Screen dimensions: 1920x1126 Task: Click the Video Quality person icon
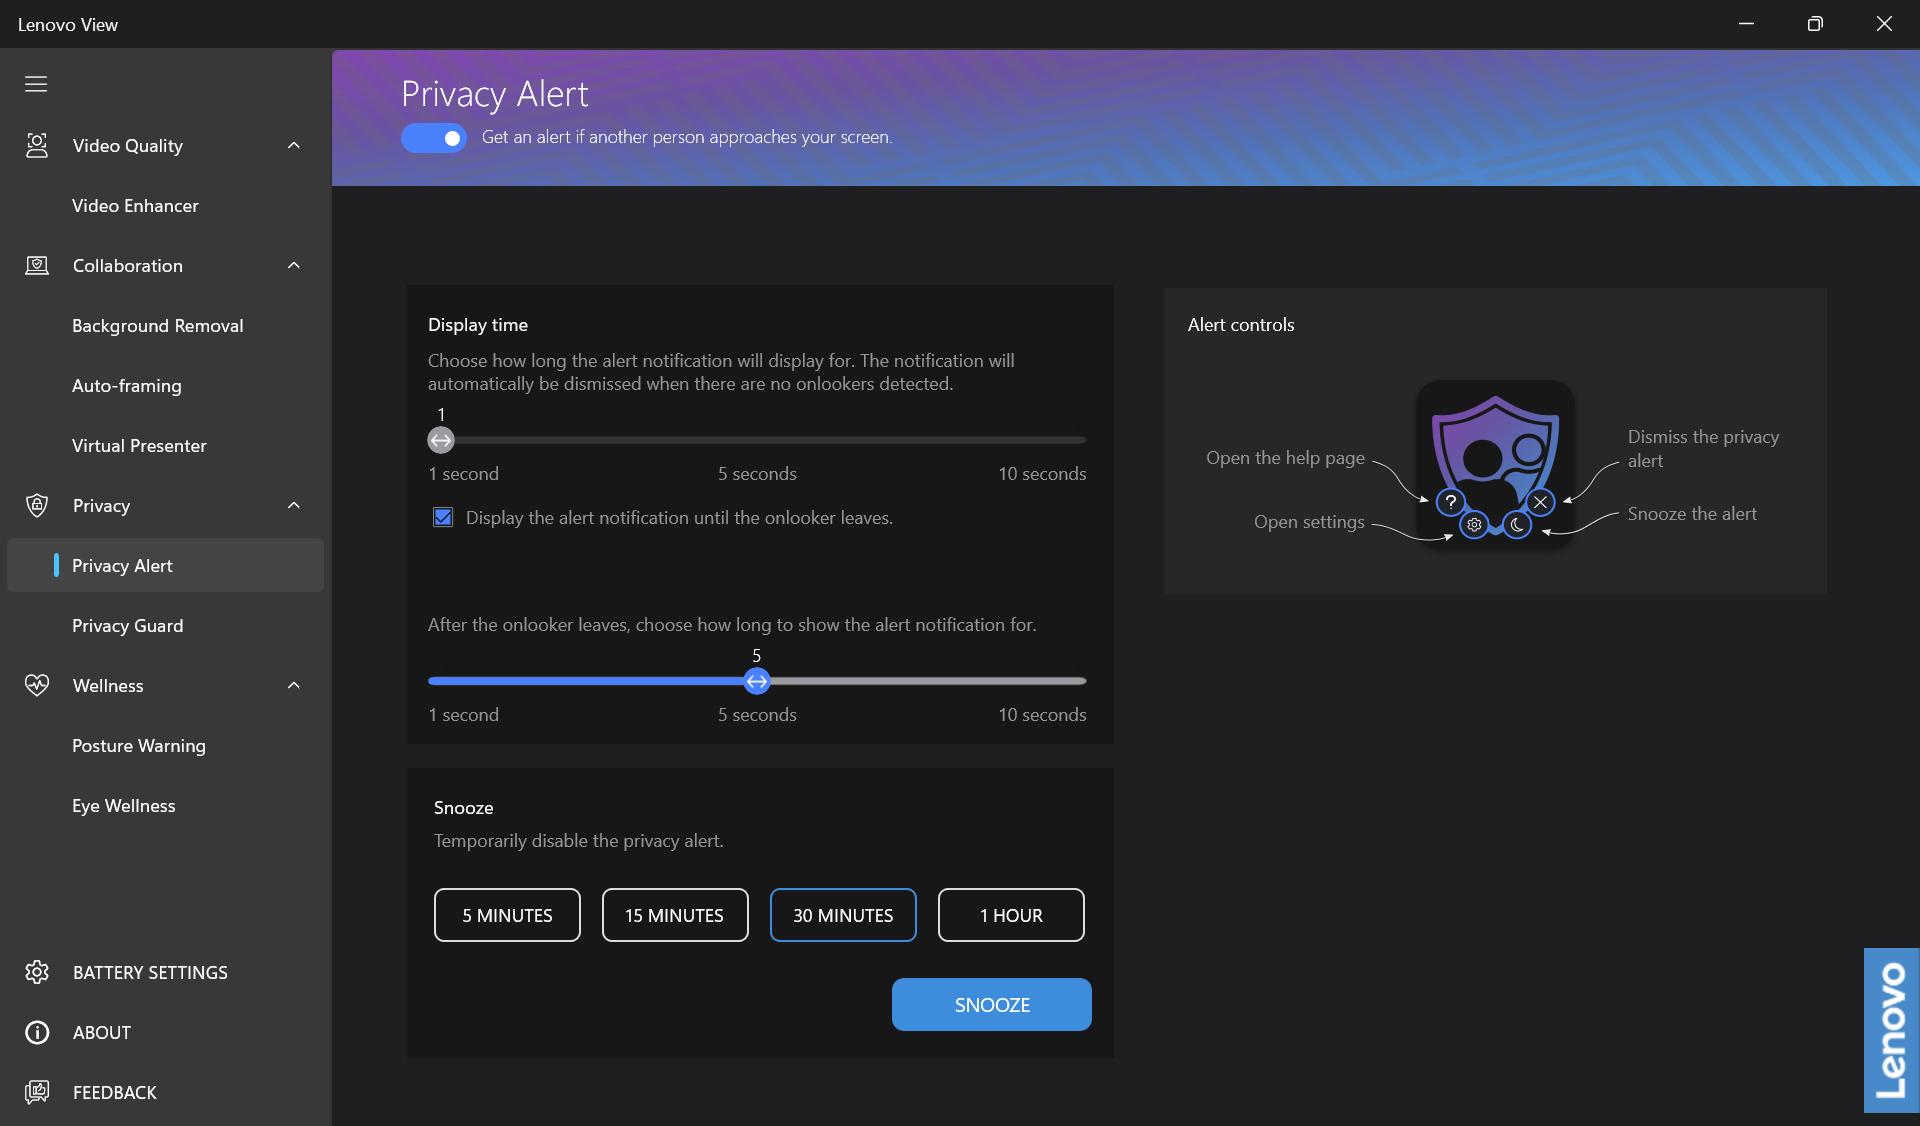[x=37, y=146]
